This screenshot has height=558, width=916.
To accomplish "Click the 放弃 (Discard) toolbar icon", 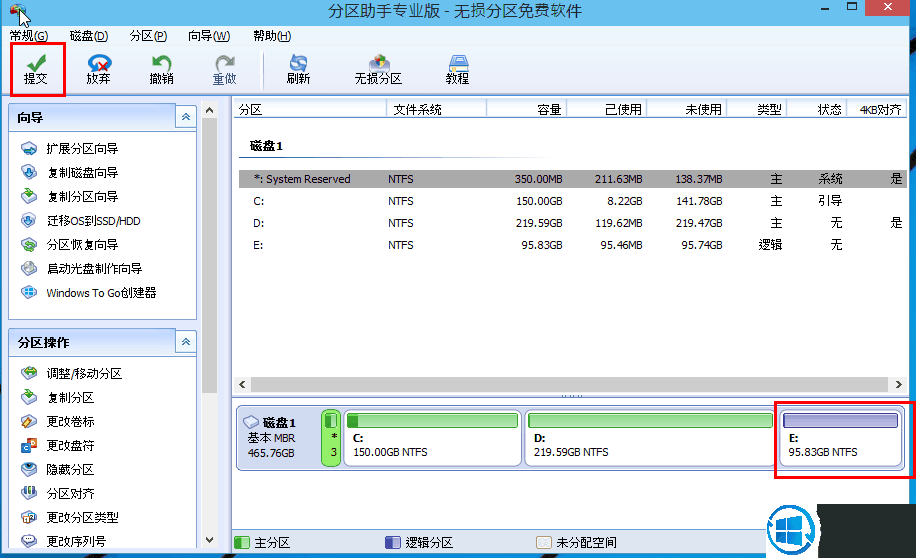I will click(99, 70).
